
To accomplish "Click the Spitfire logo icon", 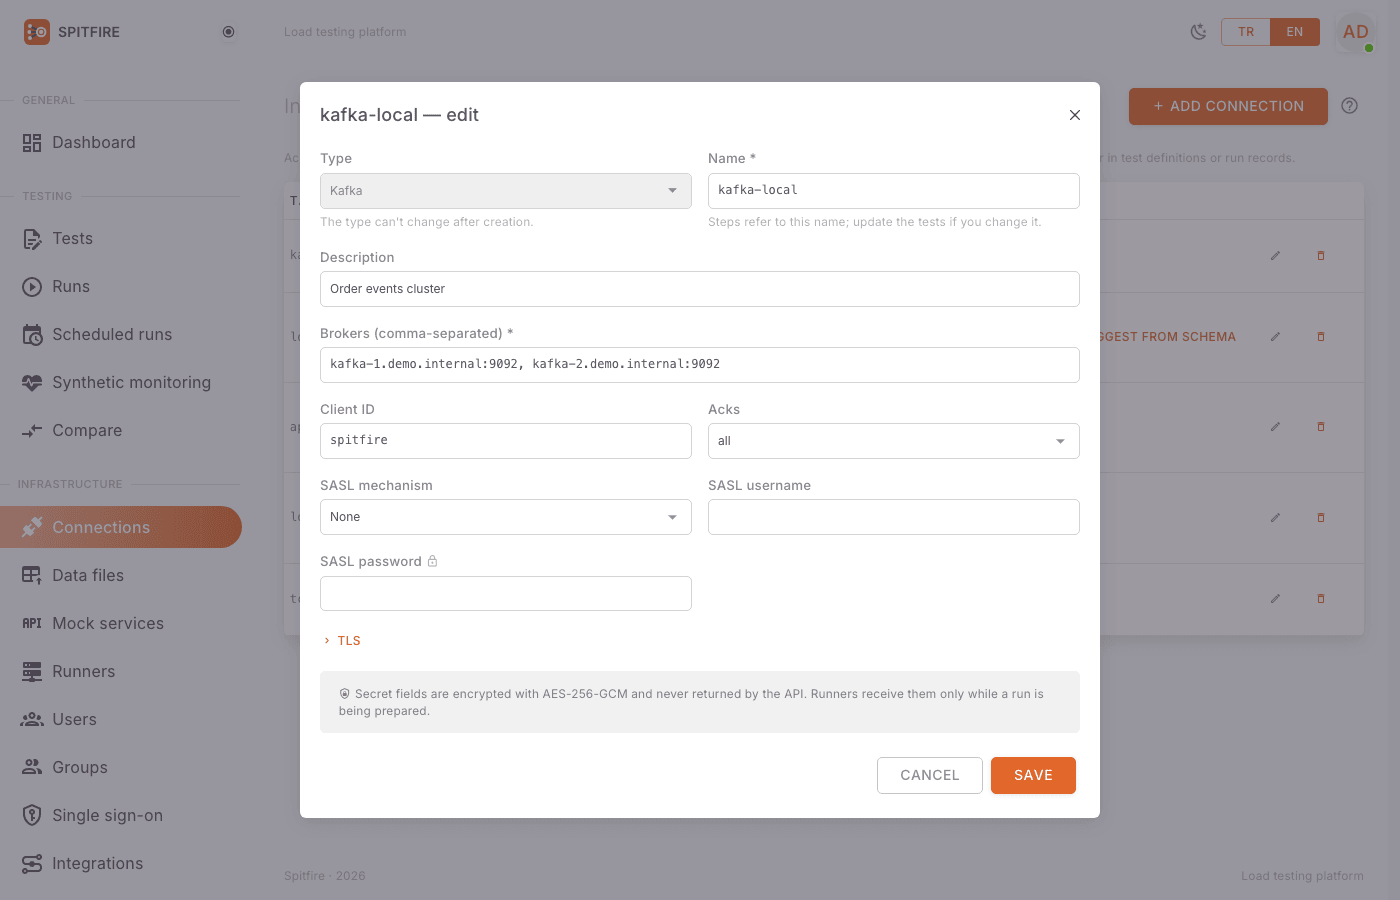I will pos(37,32).
